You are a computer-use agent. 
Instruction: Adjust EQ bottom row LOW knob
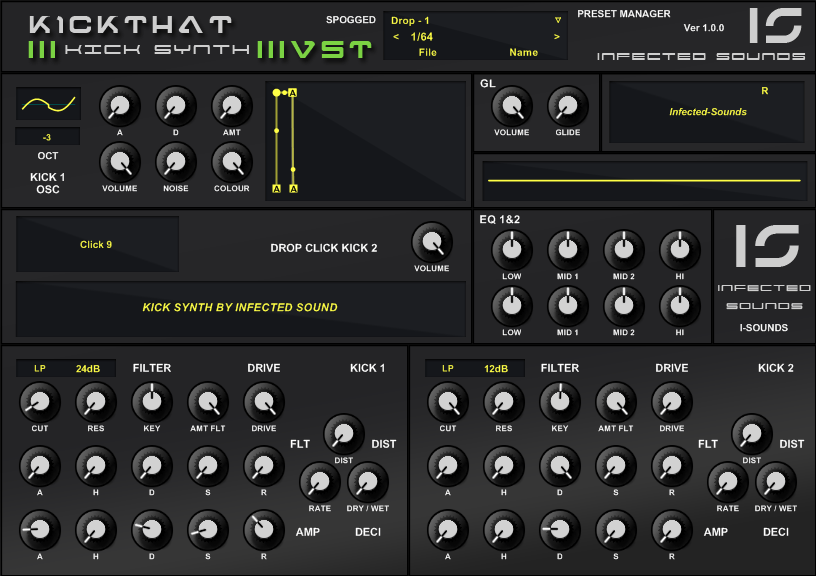tap(512, 305)
